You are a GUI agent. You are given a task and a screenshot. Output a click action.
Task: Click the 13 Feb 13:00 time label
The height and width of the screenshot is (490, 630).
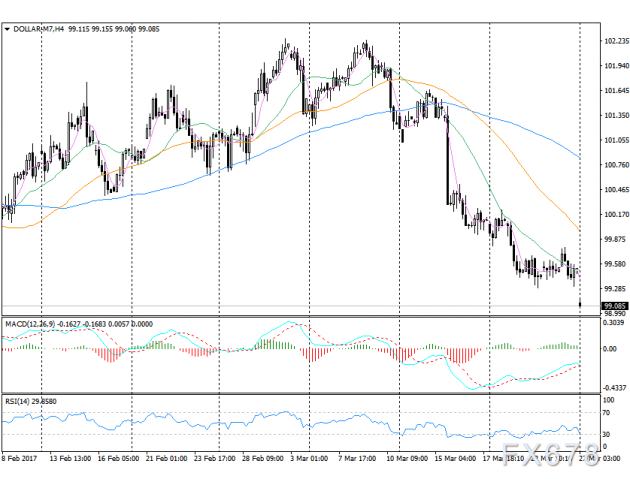(70, 458)
